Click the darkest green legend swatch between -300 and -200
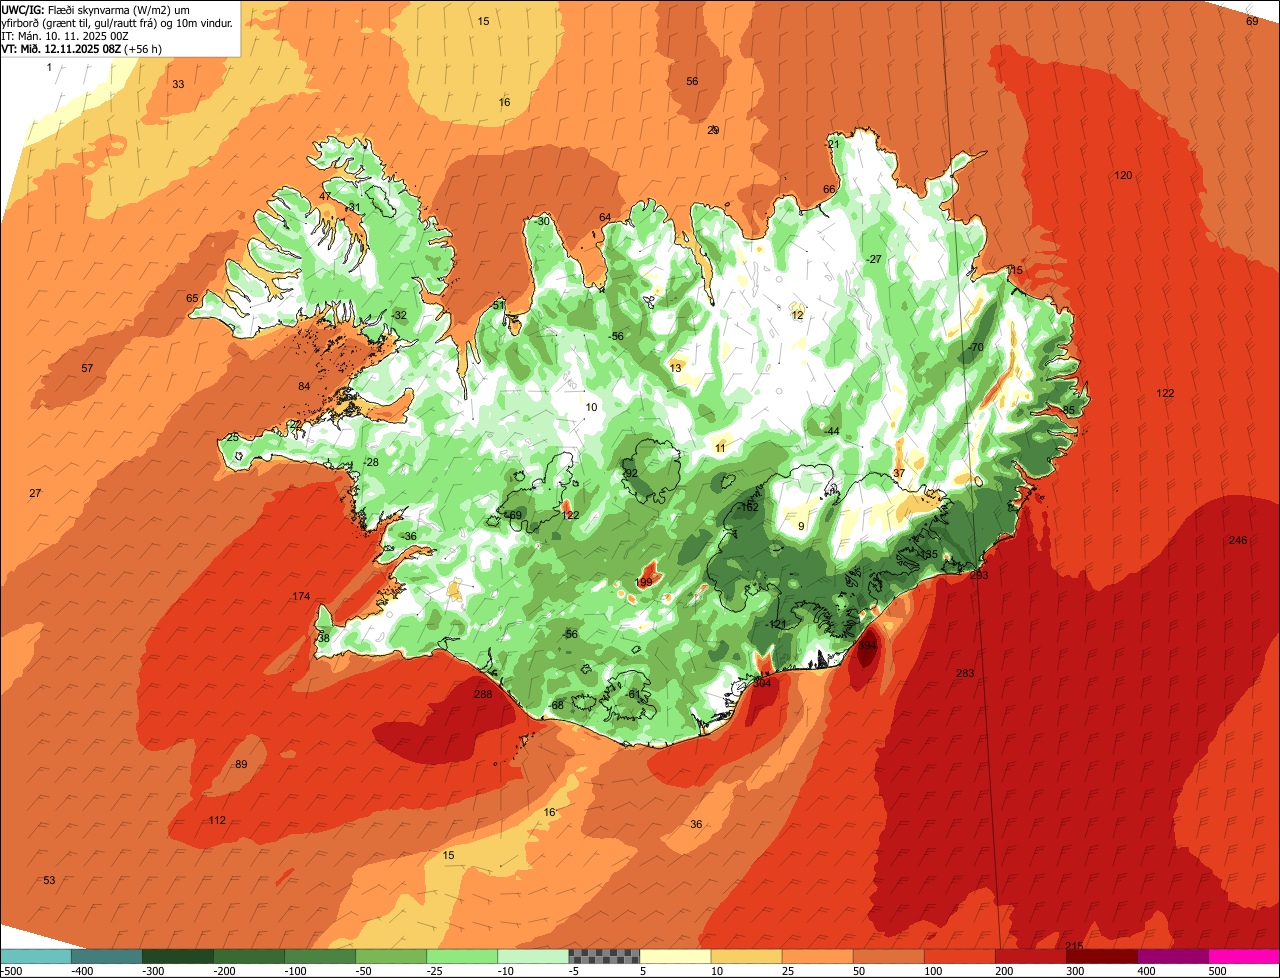1280x978 pixels. pyautogui.click(x=177, y=956)
